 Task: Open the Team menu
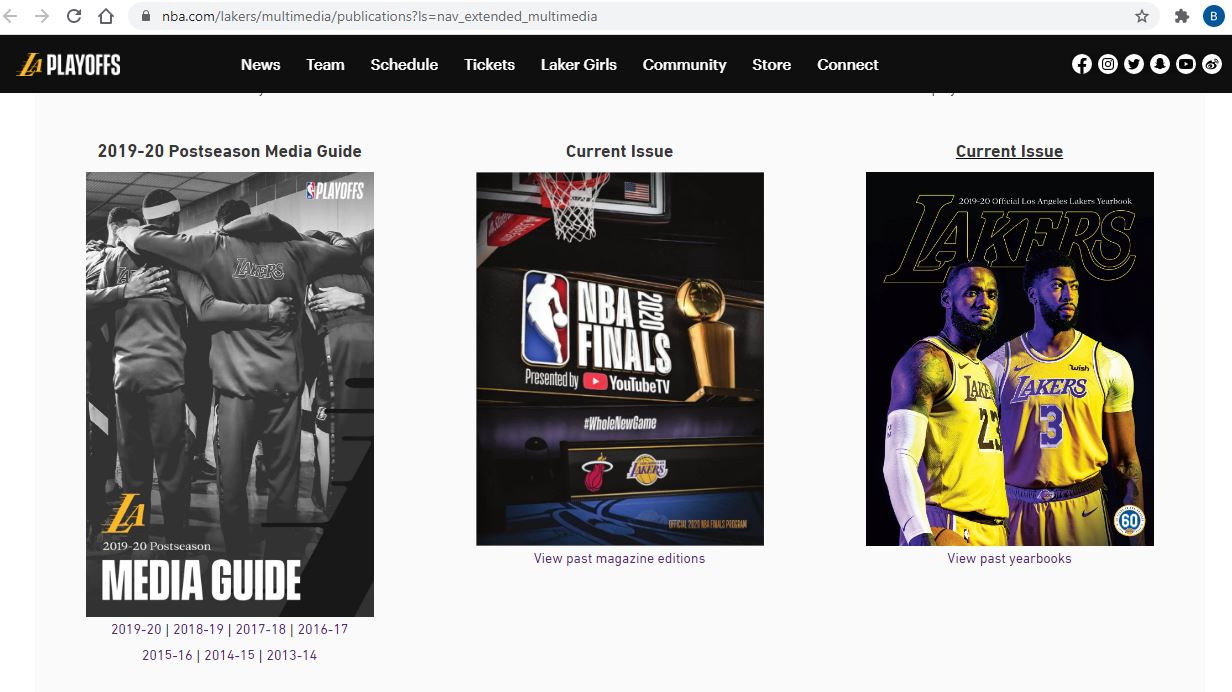click(x=325, y=65)
